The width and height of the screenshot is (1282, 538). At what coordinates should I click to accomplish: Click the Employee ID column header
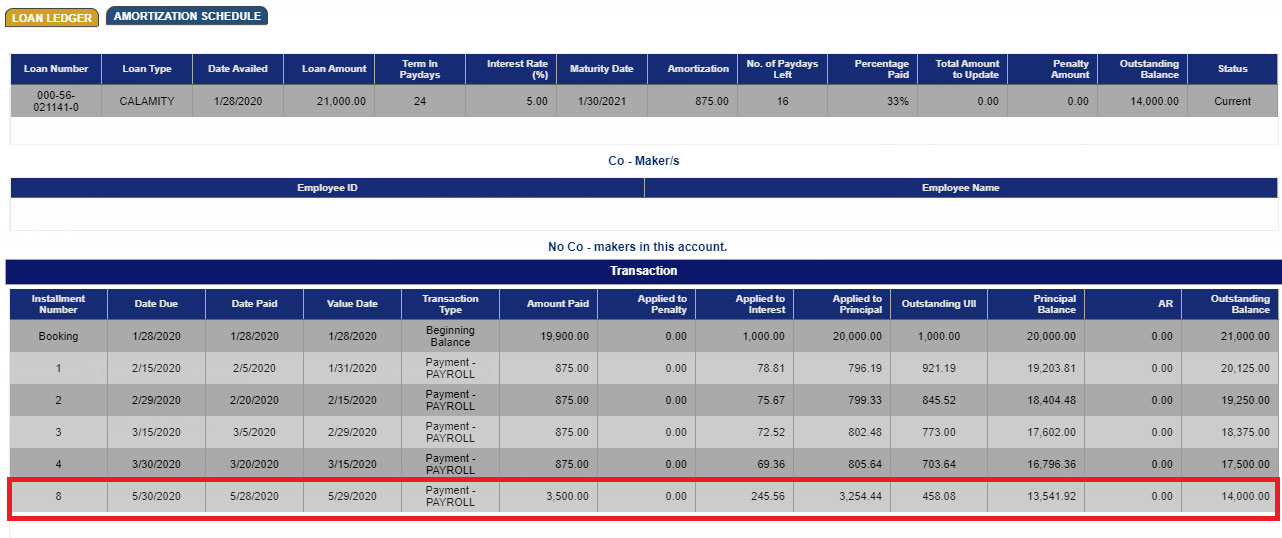[327, 188]
